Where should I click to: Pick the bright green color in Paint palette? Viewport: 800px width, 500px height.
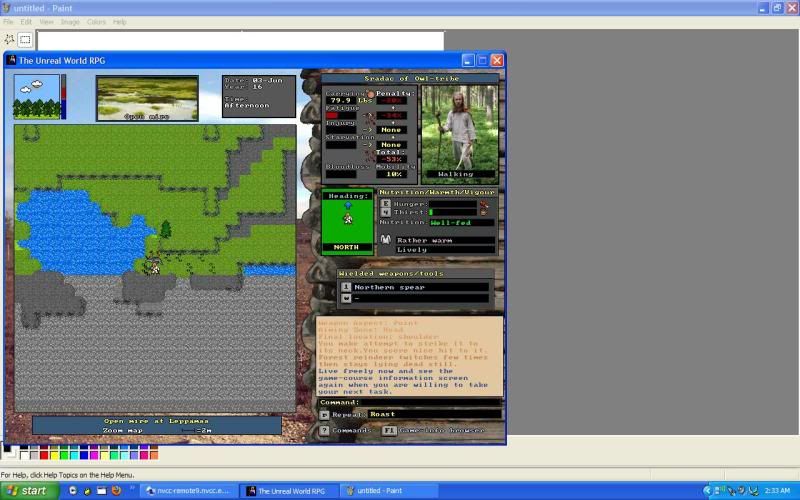tap(64, 455)
